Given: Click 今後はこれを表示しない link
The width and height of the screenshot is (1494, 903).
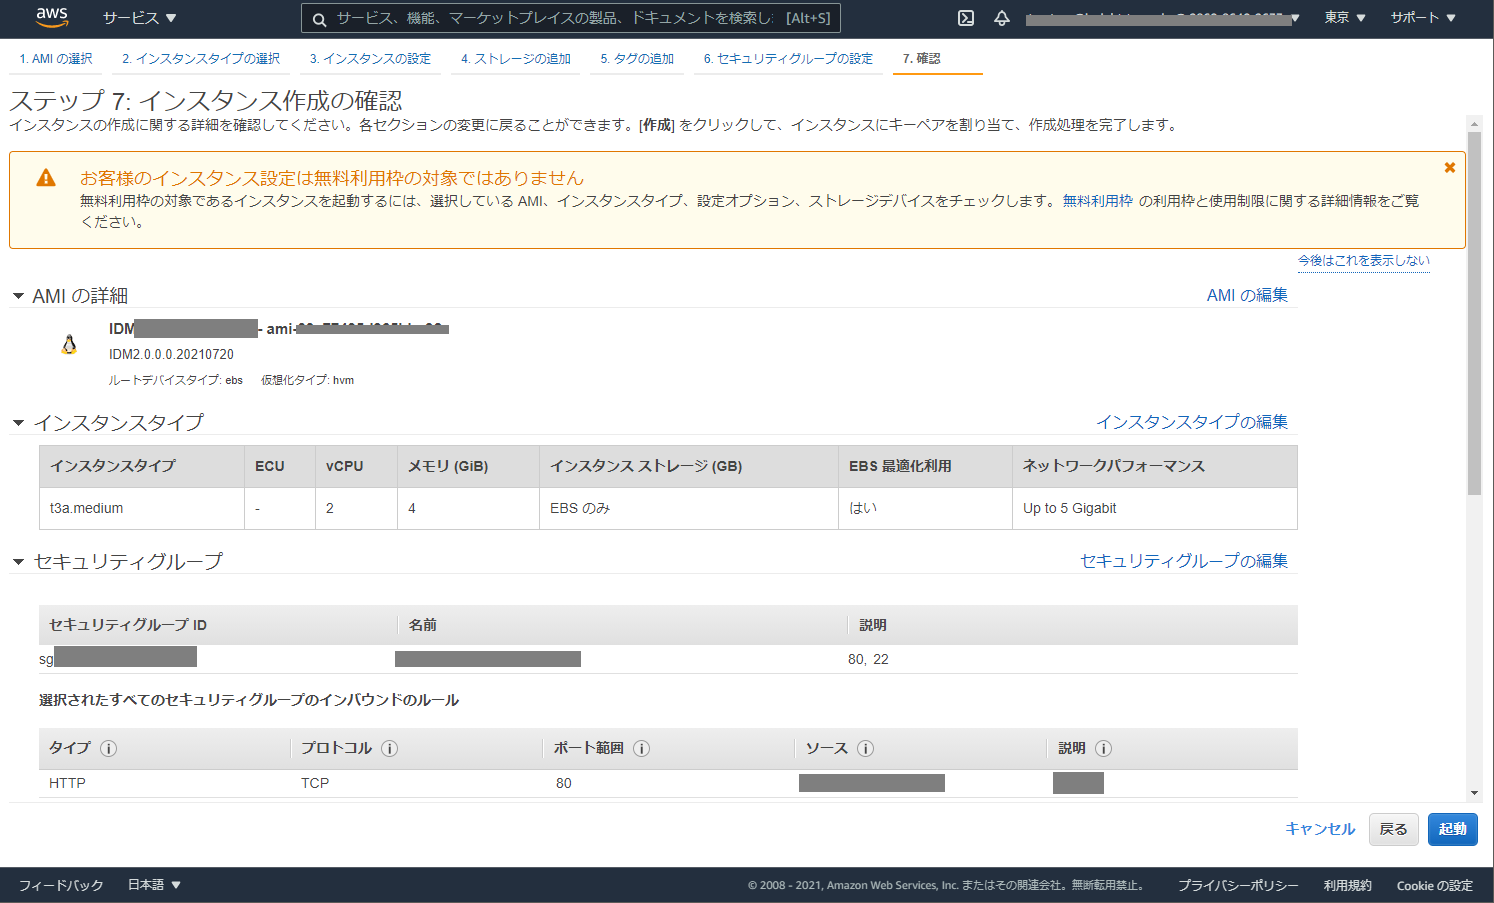Looking at the screenshot, I should point(1364,260).
